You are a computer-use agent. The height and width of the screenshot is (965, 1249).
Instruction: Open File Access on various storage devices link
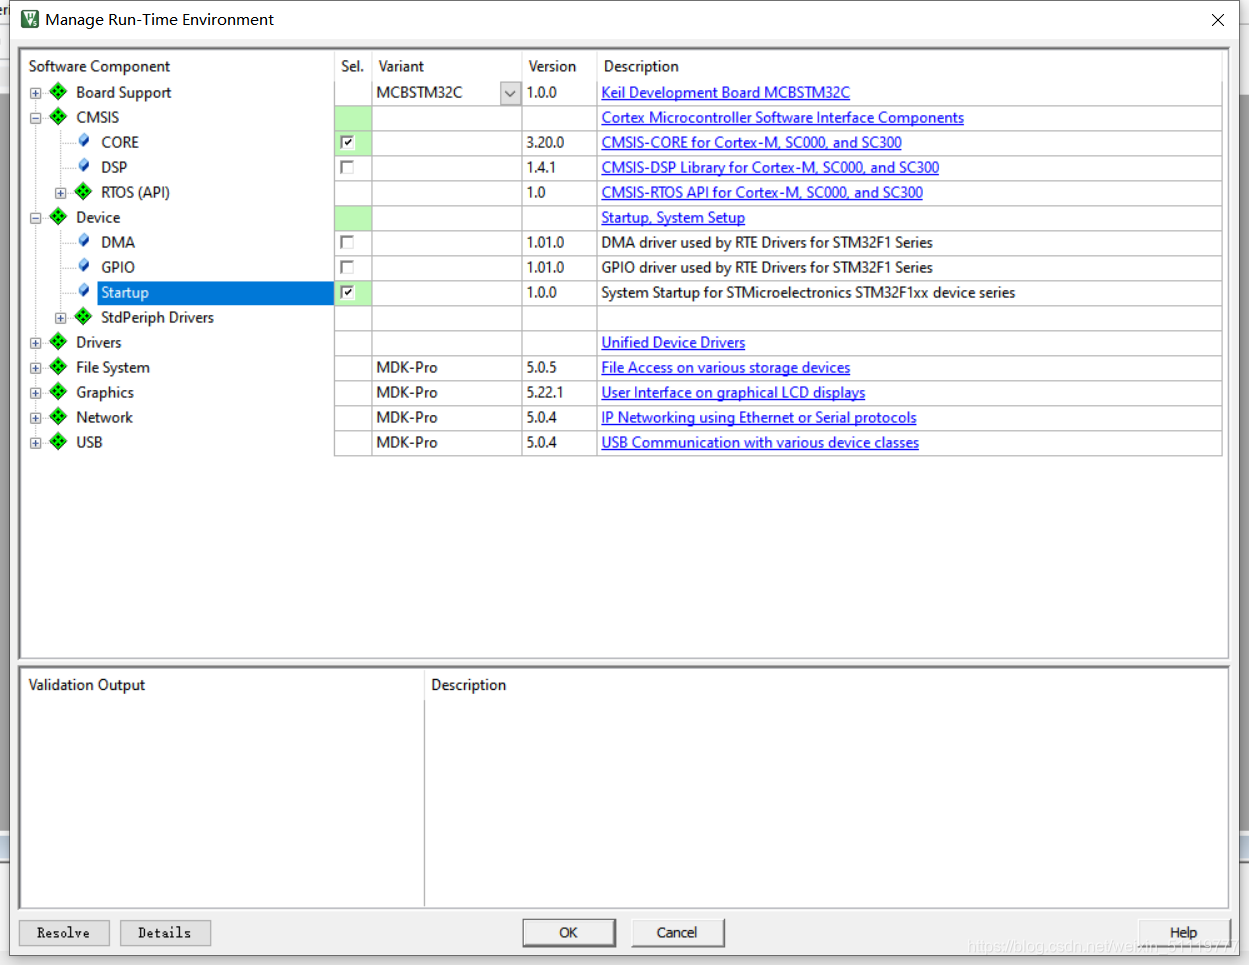725,367
